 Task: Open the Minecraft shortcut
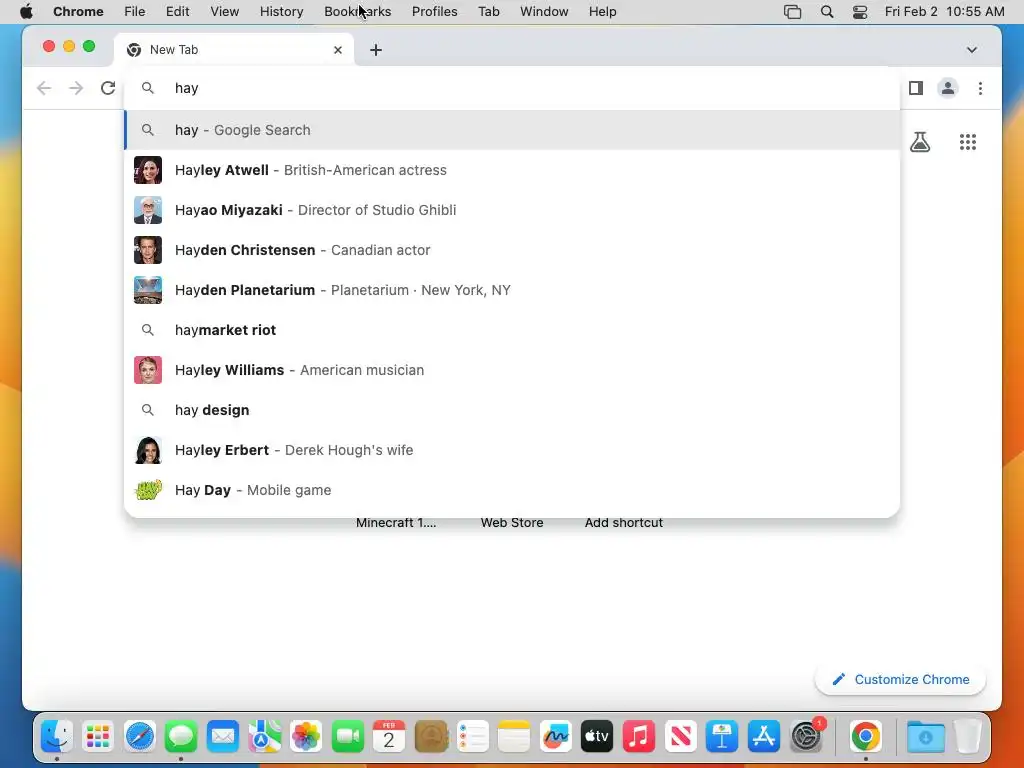(x=396, y=522)
